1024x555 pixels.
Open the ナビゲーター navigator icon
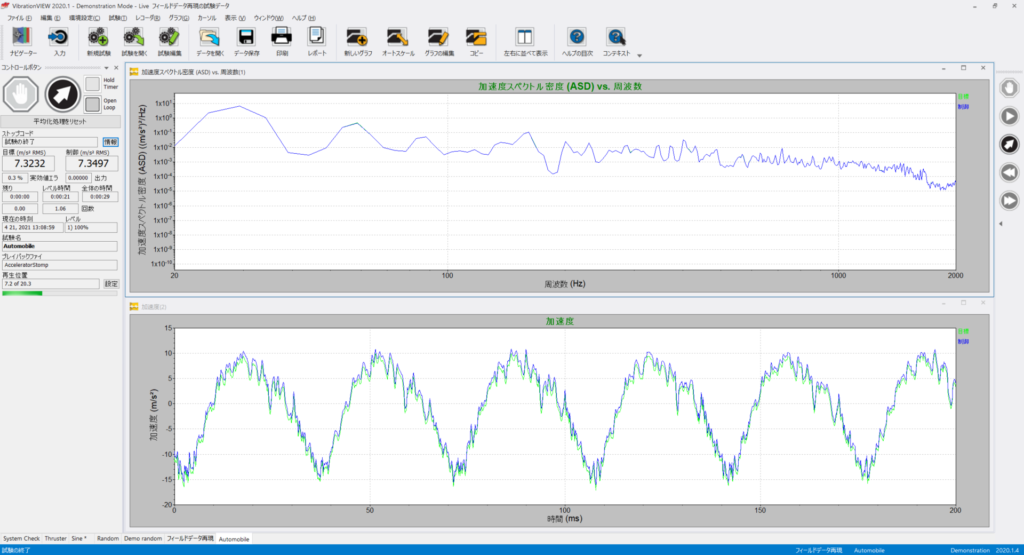[x=22, y=41]
